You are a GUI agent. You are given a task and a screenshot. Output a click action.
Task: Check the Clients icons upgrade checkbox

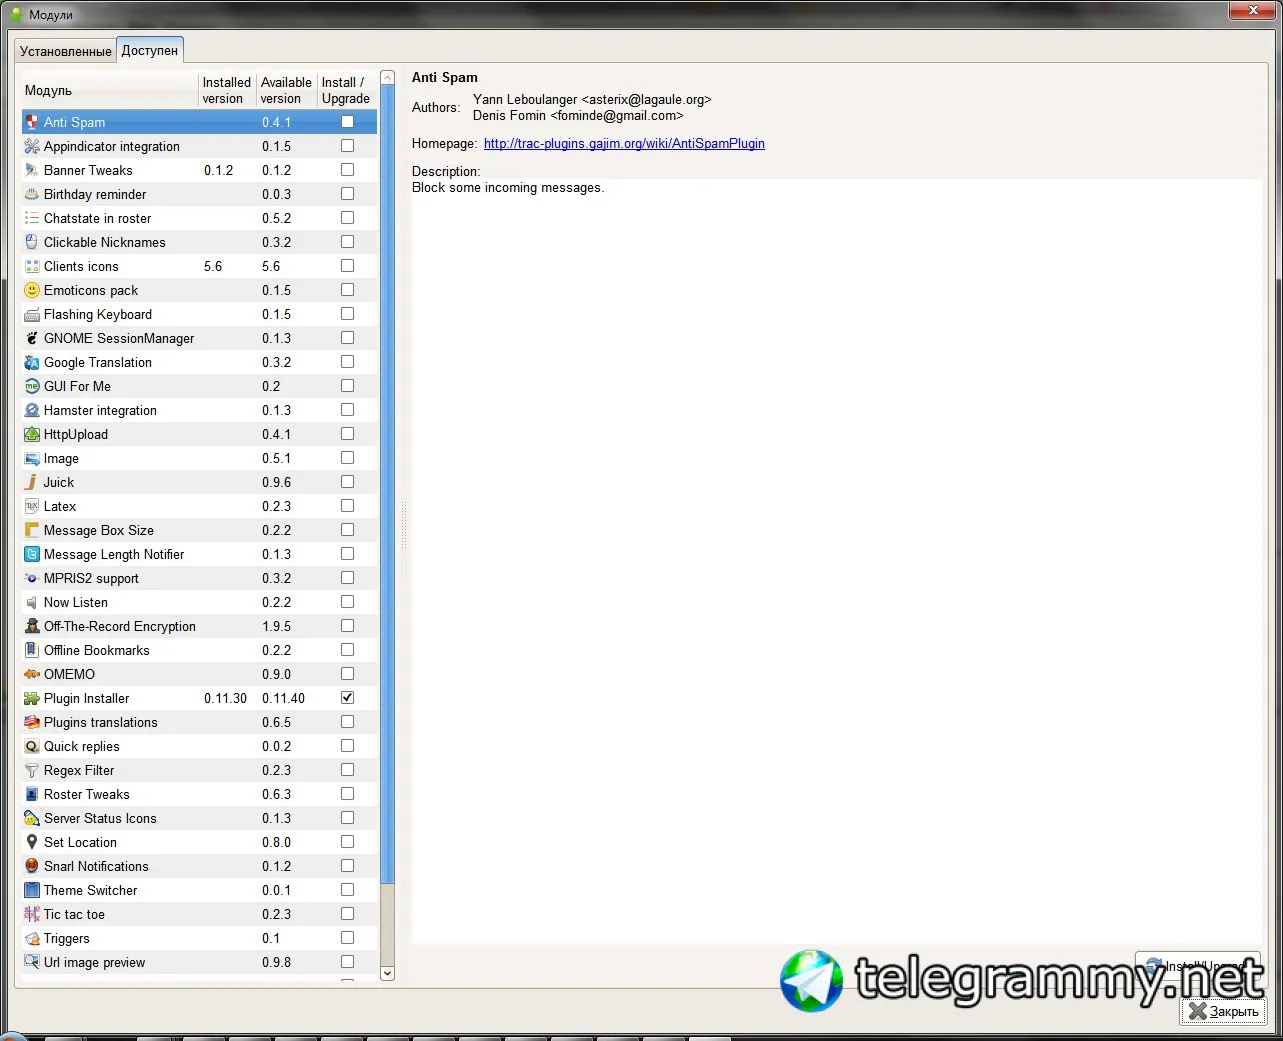coord(347,266)
